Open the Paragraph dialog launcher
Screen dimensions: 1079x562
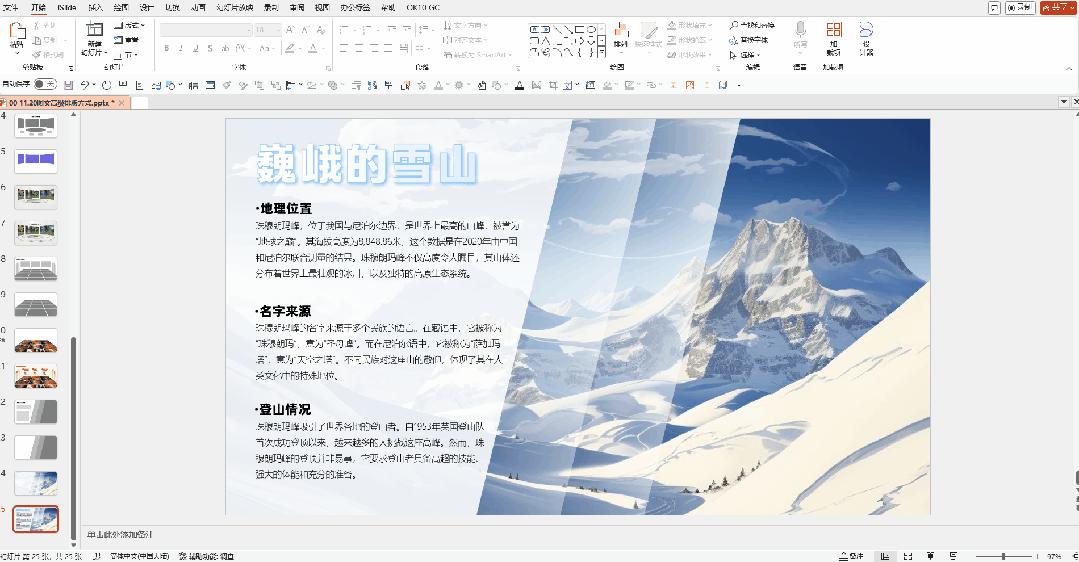pyautogui.click(x=518, y=68)
